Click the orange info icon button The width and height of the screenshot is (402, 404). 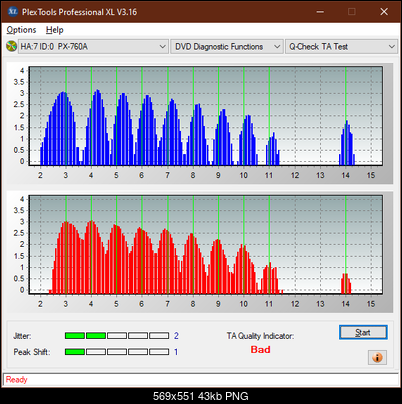(x=377, y=357)
